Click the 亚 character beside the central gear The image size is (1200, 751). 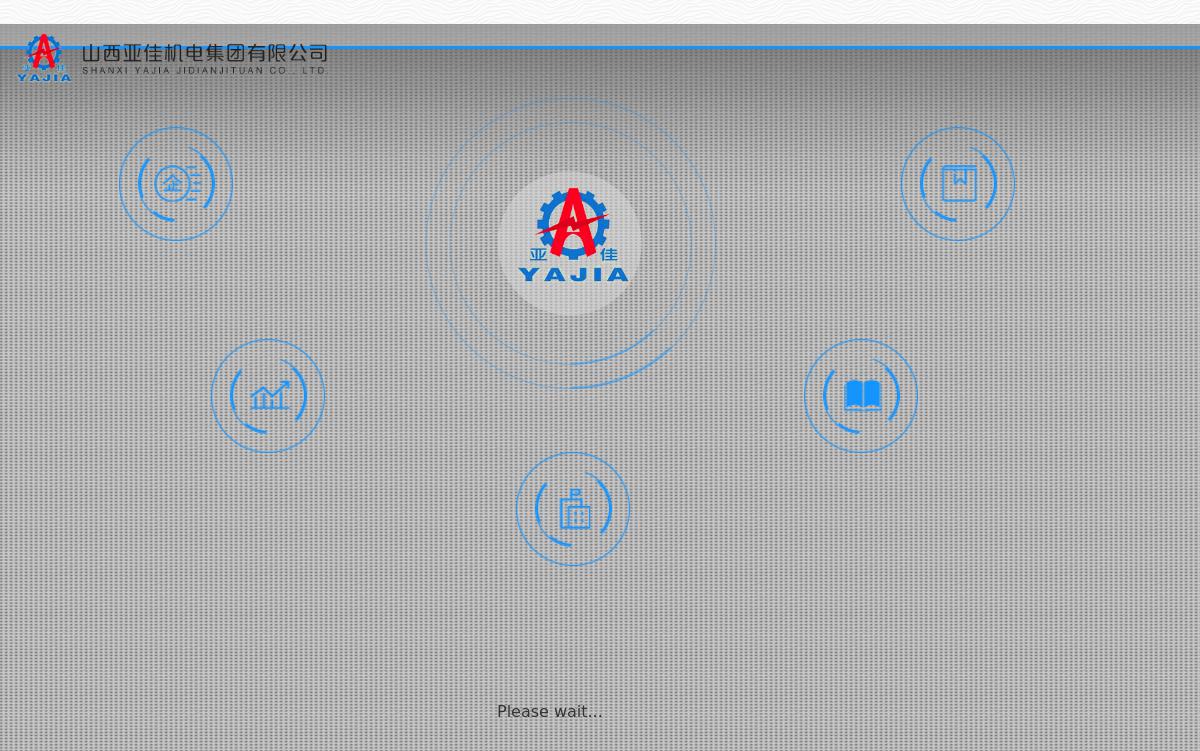pos(538,255)
